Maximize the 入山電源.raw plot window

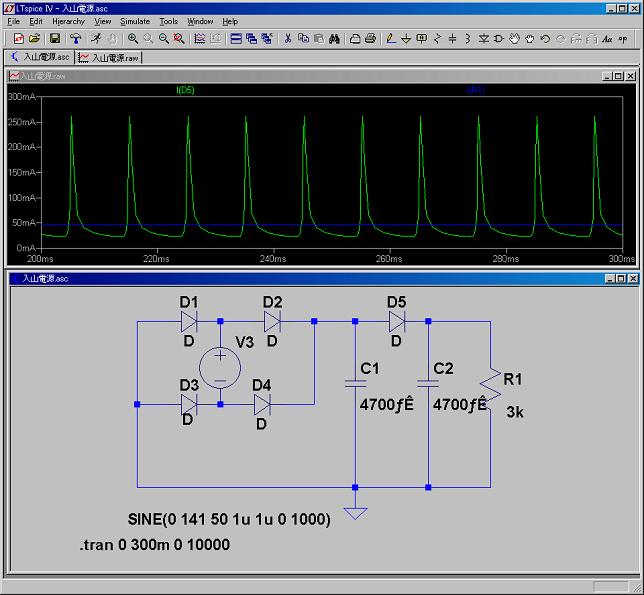coord(619,76)
